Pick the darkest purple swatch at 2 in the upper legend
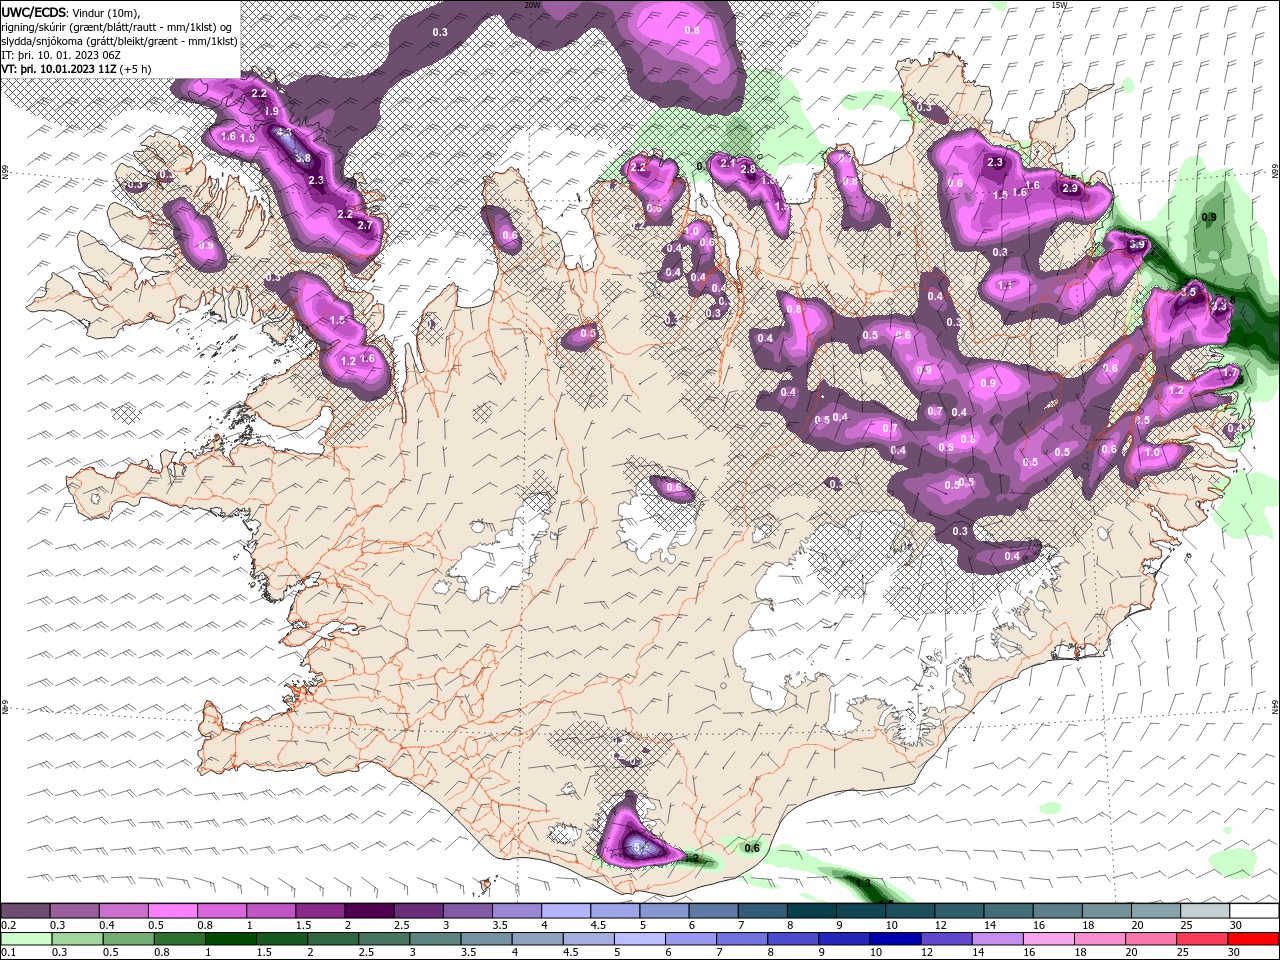1280x960 pixels. (369, 911)
